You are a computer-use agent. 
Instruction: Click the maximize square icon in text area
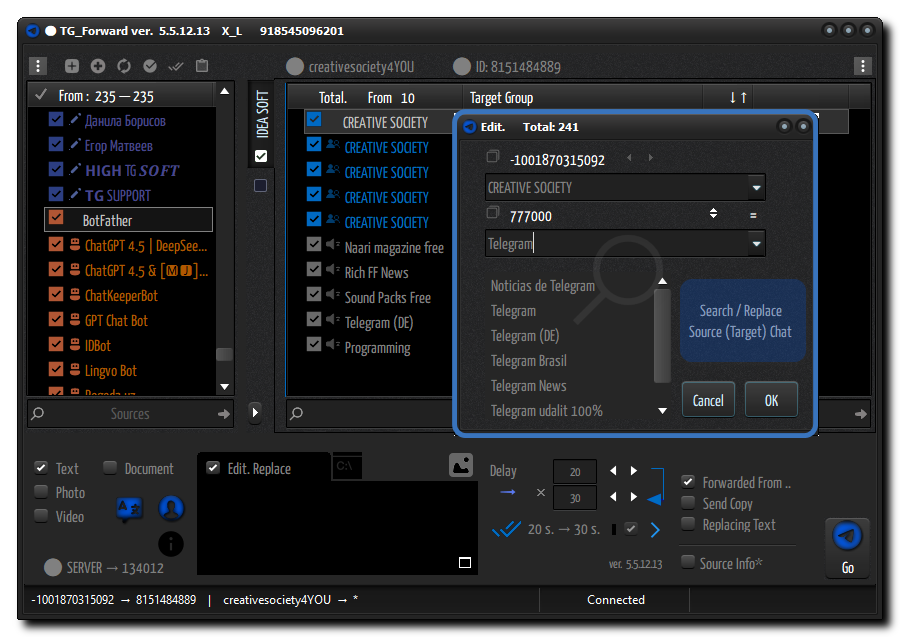click(465, 562)
